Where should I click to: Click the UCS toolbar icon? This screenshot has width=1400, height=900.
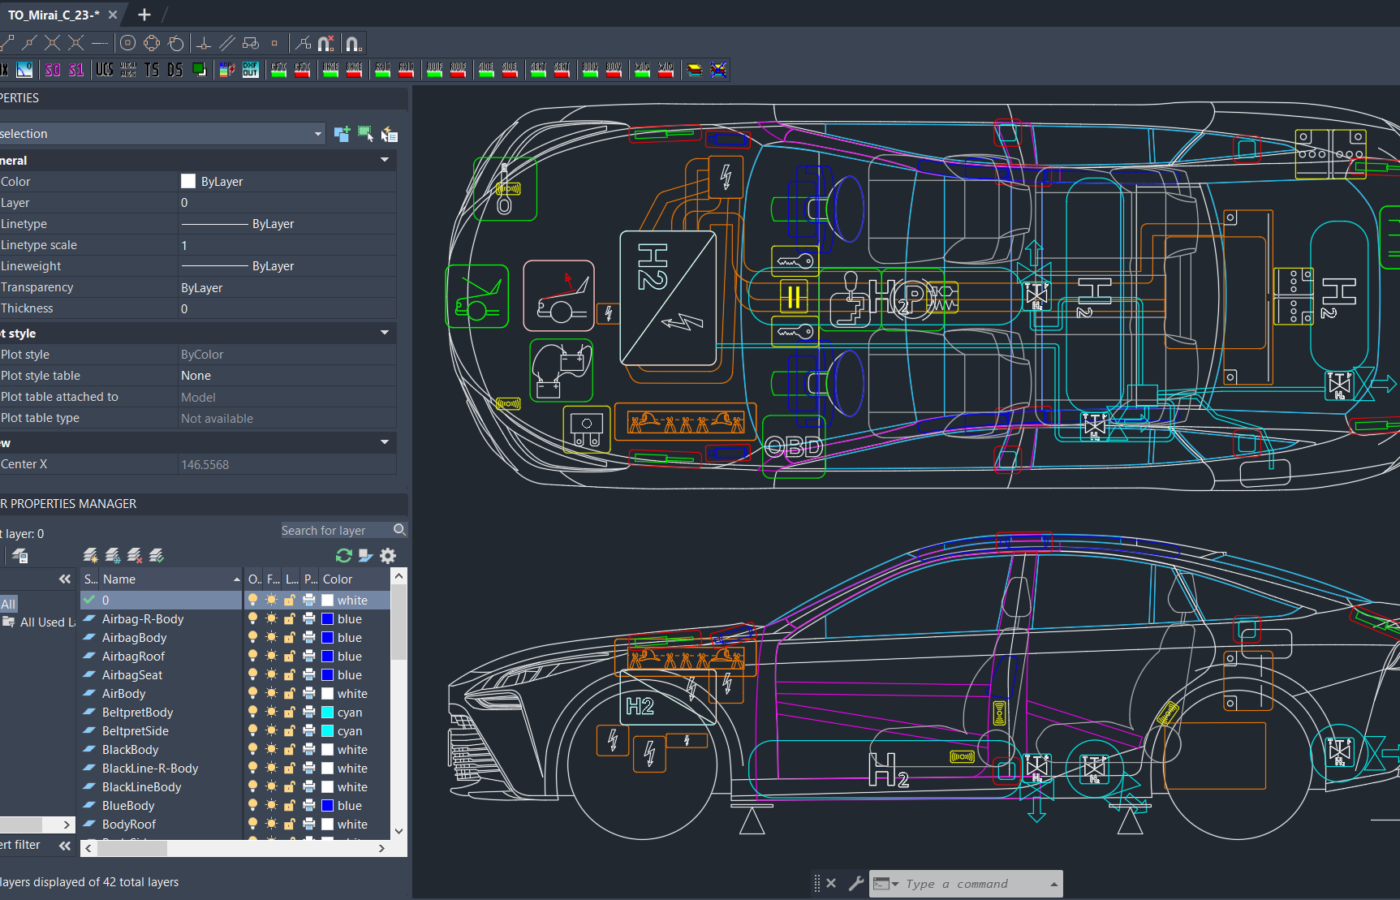104,70
